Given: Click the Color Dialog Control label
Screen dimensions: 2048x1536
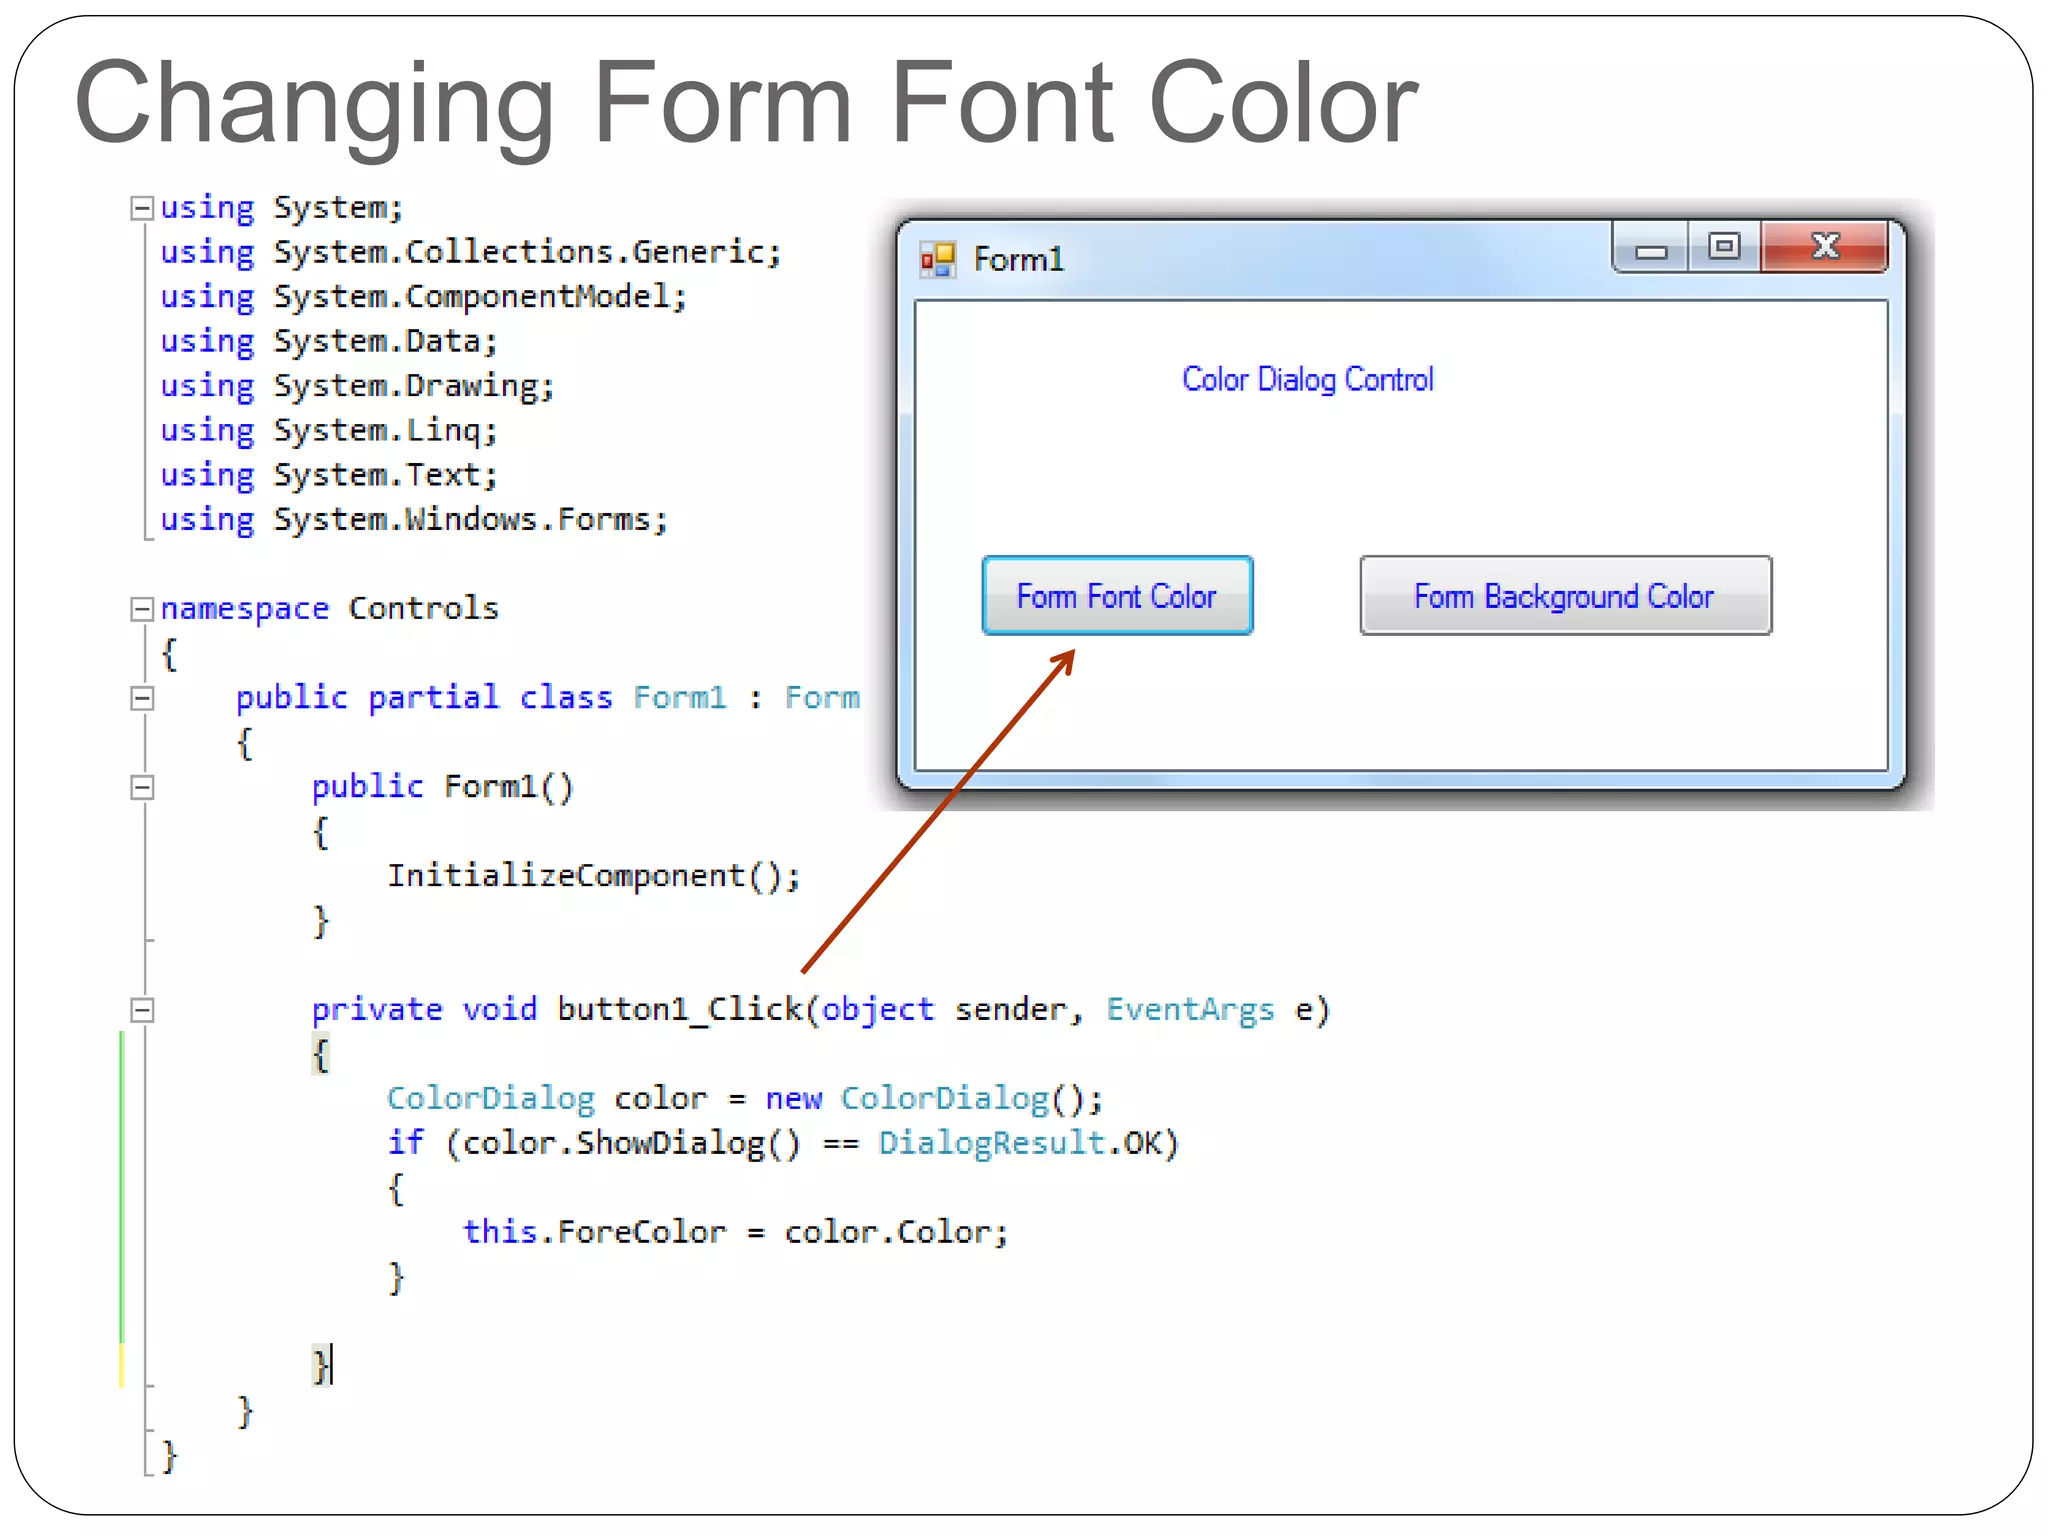Looking at the screenshot, I should [1307, 380].
